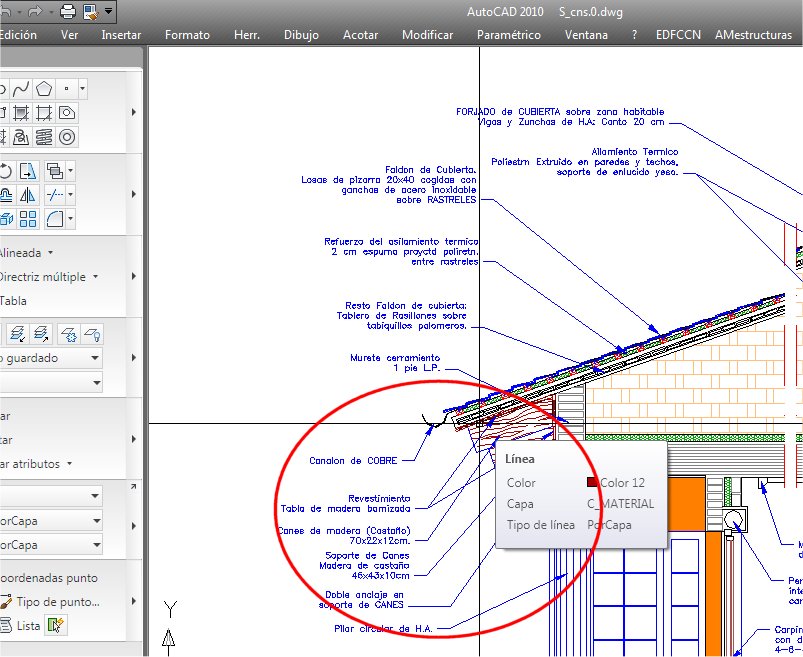
Task: Click the Plot printer icon
Action: click(x=68, y=11)
